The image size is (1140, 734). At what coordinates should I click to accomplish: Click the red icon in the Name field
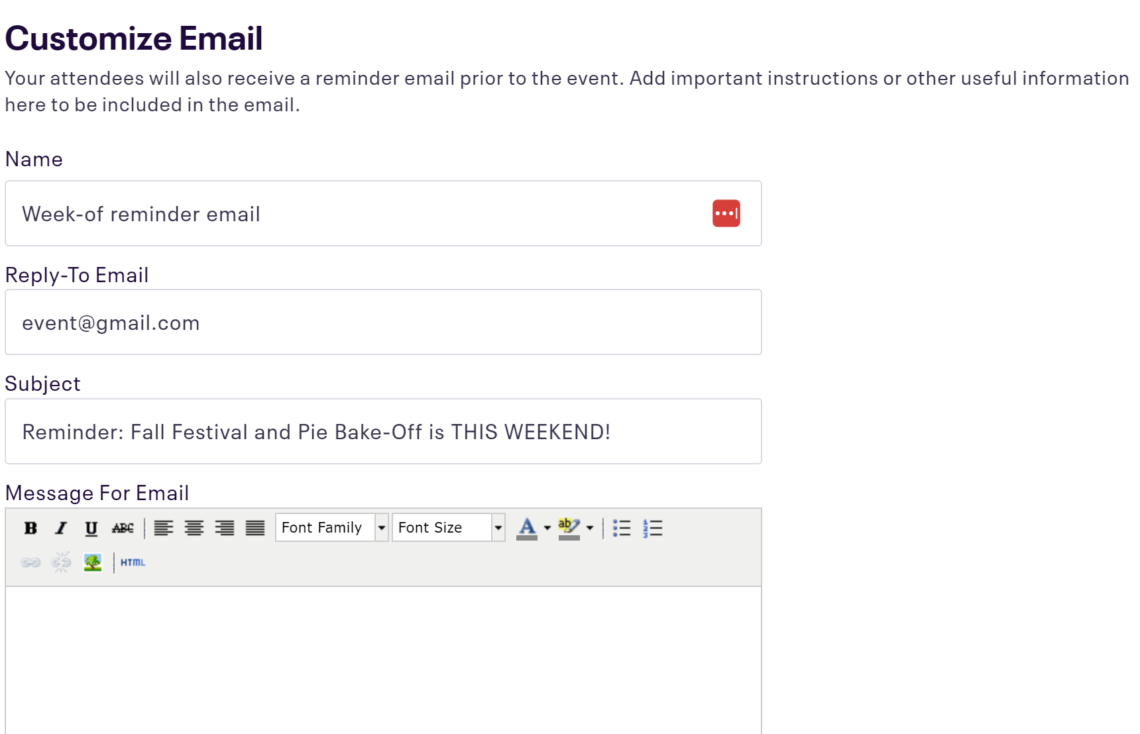coord(726,213)
